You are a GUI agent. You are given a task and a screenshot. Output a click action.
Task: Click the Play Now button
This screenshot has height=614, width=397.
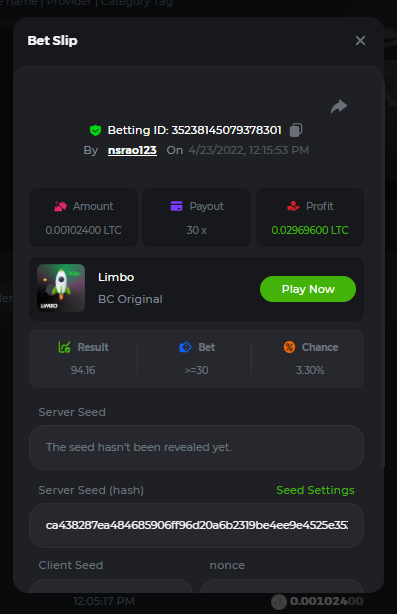pos(308,289)
